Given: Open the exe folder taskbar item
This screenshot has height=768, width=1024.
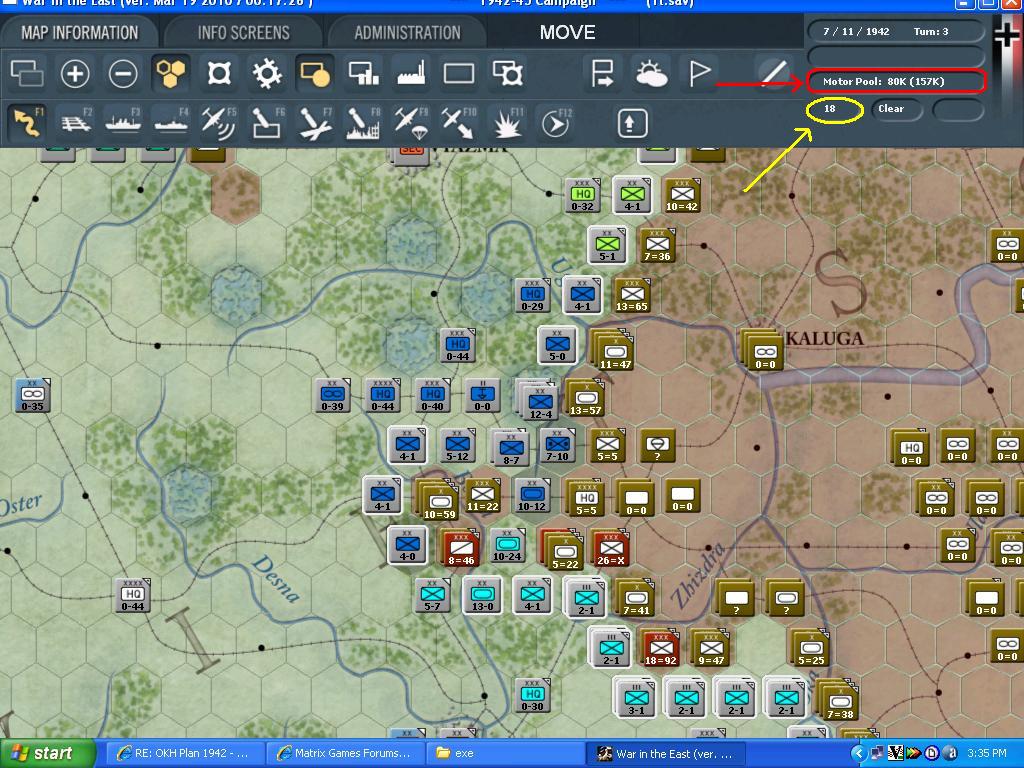Looking at the screenshot, I should point(503,753).
